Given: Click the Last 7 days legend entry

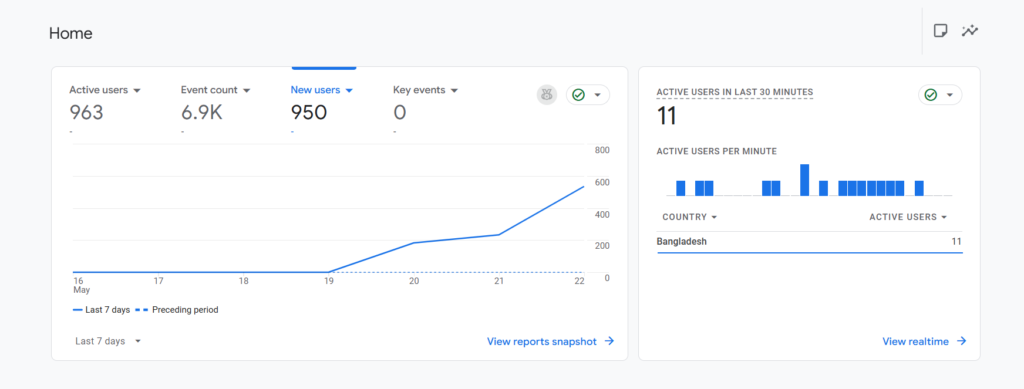Looking at the screenshot, I should point(101,310).
